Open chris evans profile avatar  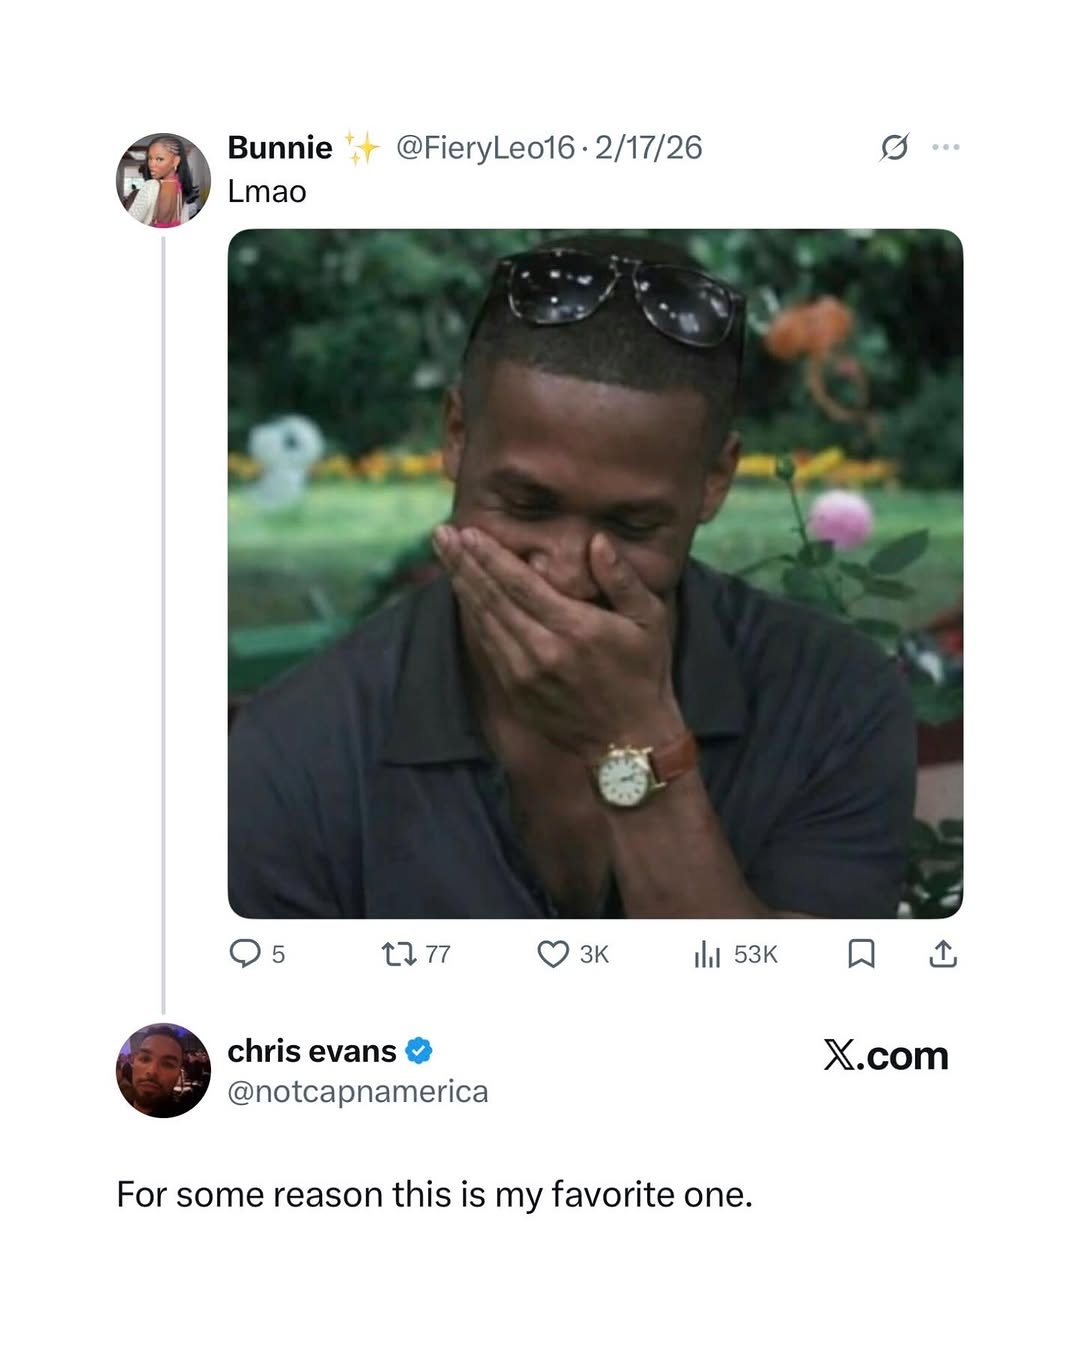(164, 1070)
